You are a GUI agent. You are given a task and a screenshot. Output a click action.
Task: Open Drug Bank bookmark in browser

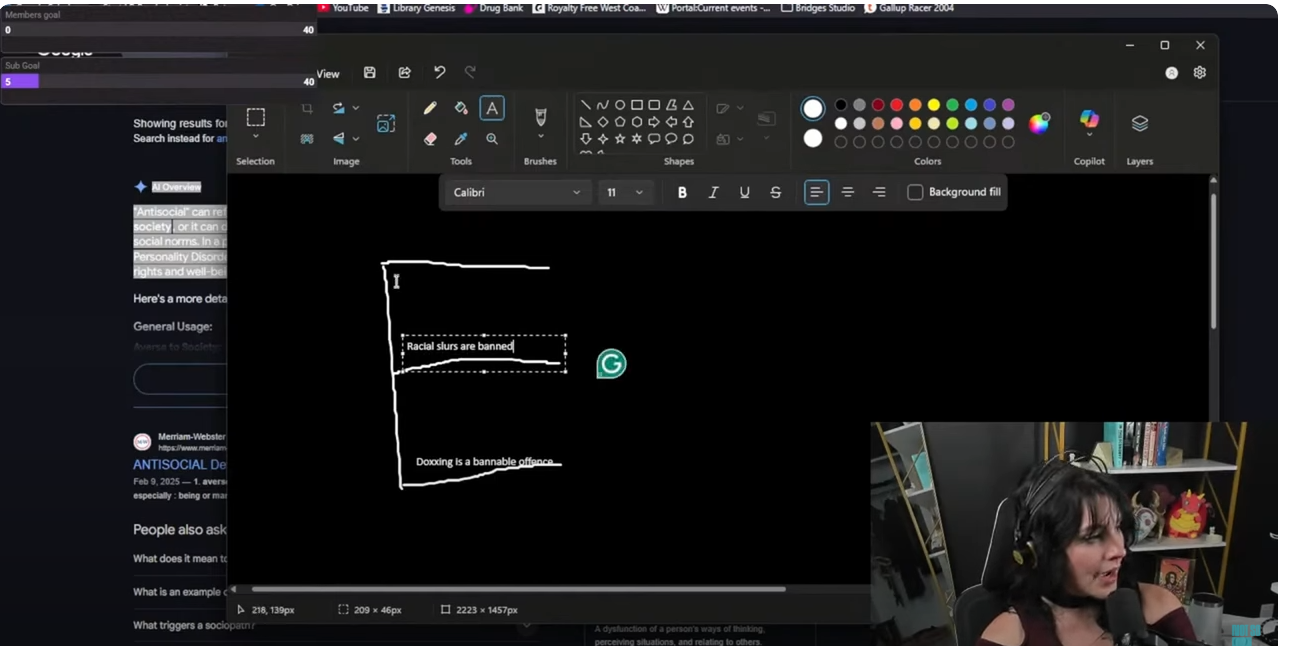tap(493, 8)
